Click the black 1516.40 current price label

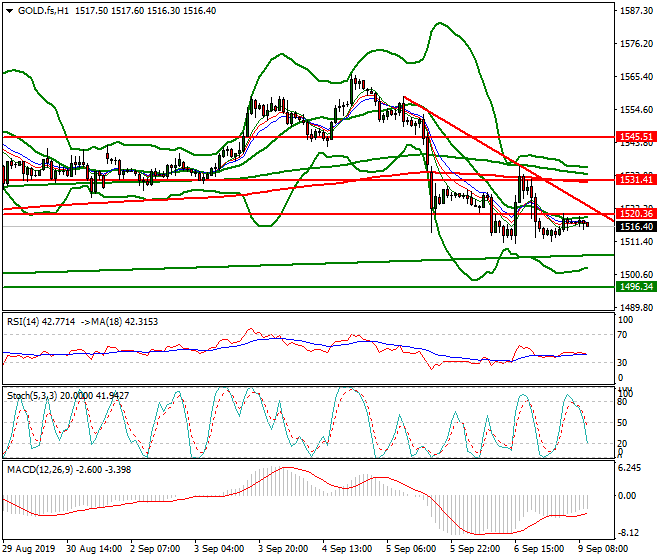tap(636, 227)
